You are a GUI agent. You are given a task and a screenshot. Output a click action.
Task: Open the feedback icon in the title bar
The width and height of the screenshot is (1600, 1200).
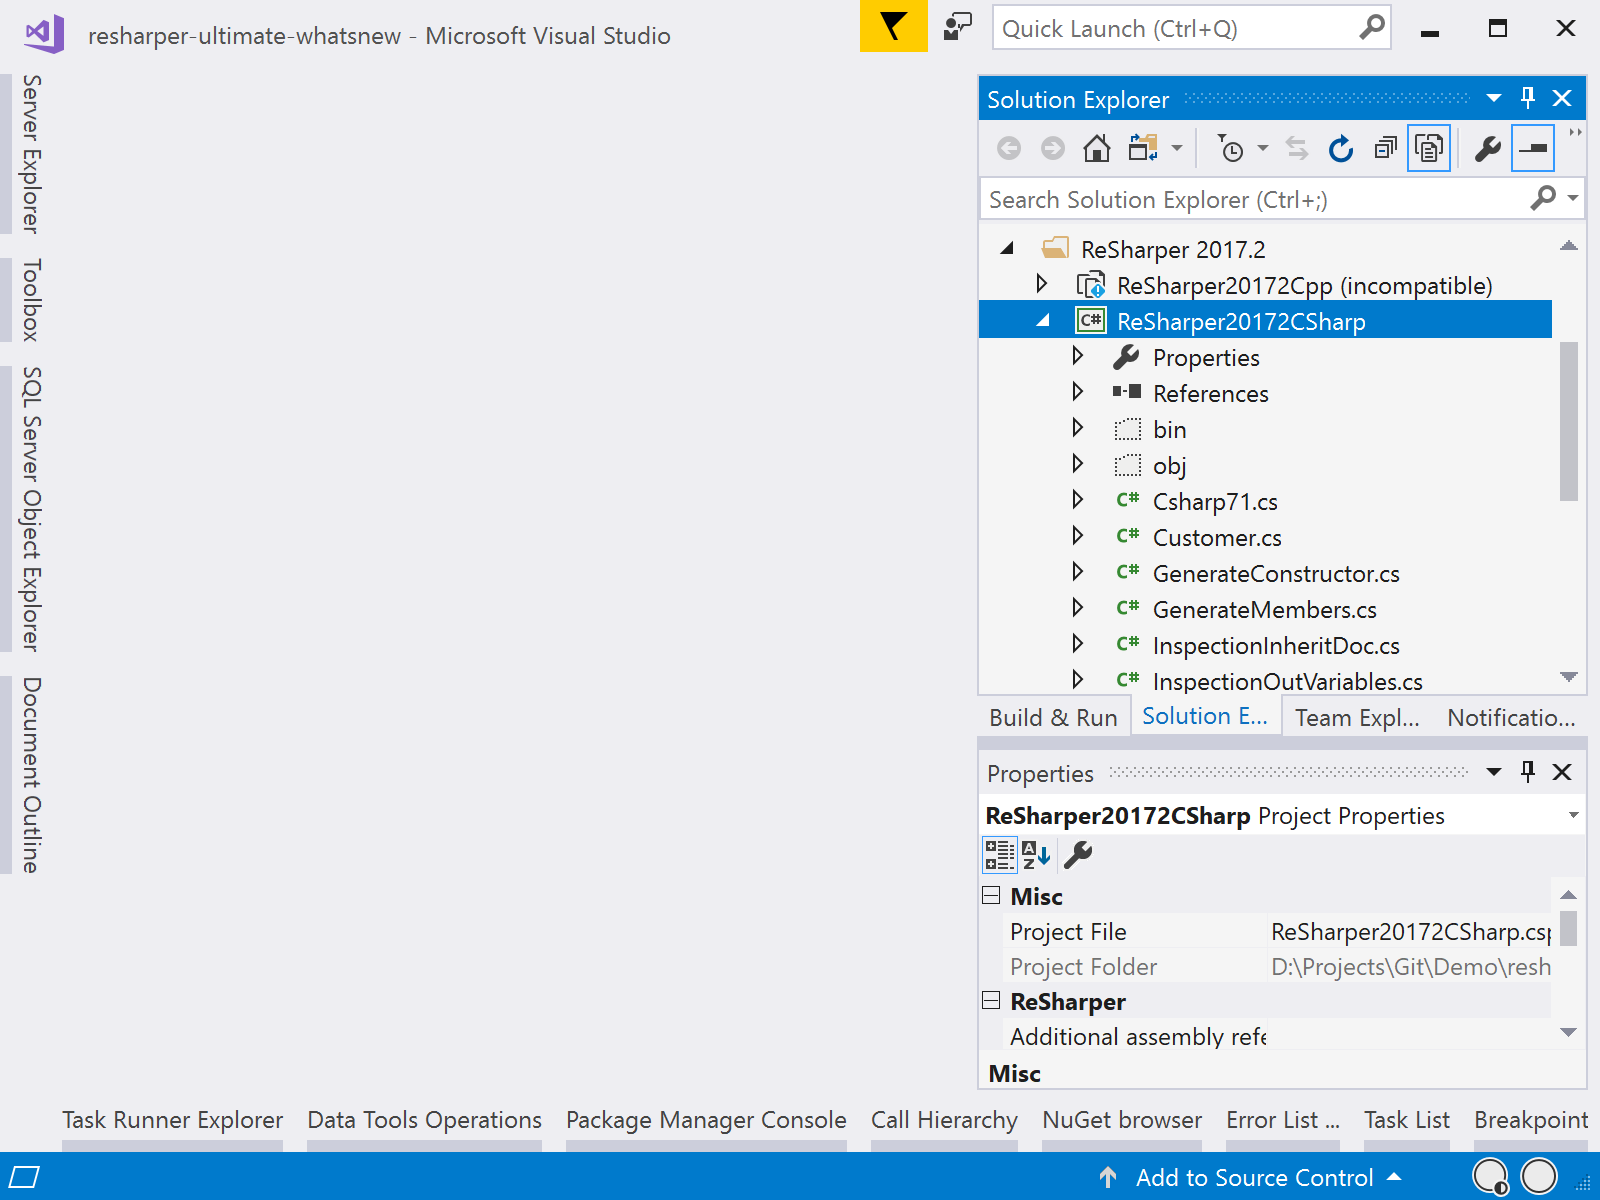coord(958,27)
